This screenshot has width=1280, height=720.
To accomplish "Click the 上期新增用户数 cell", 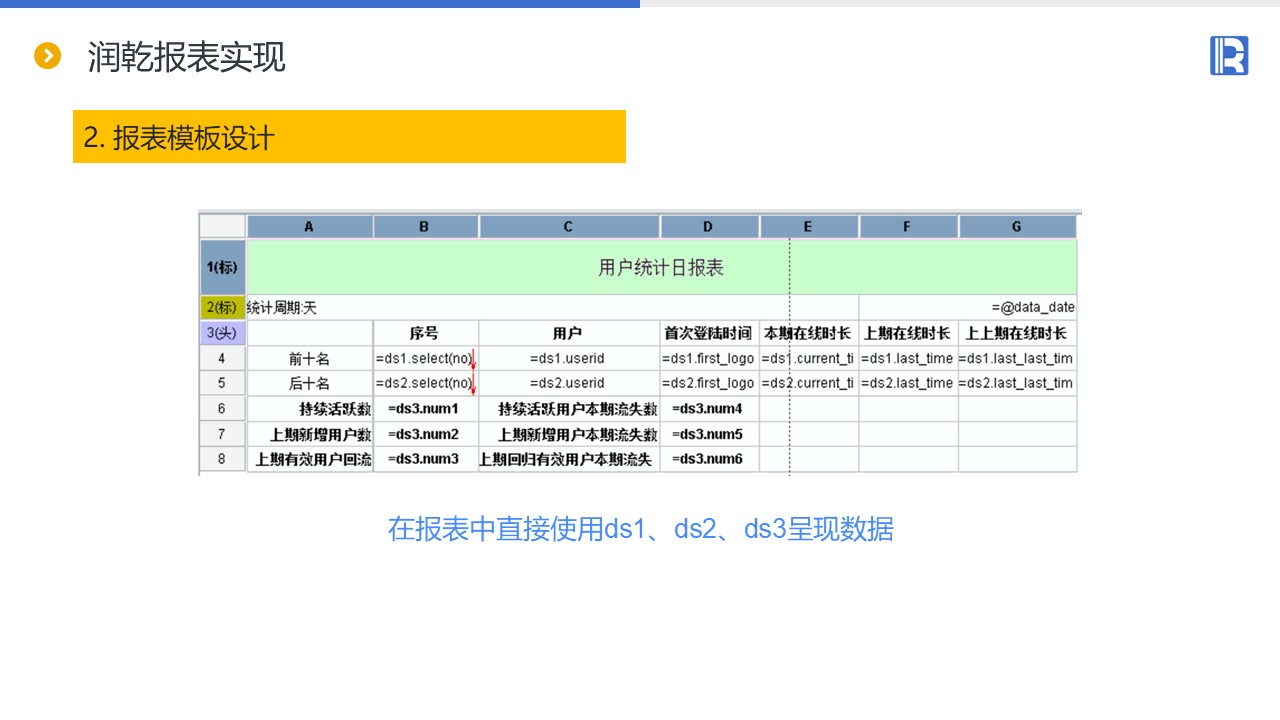I will [x=310, y=434].
